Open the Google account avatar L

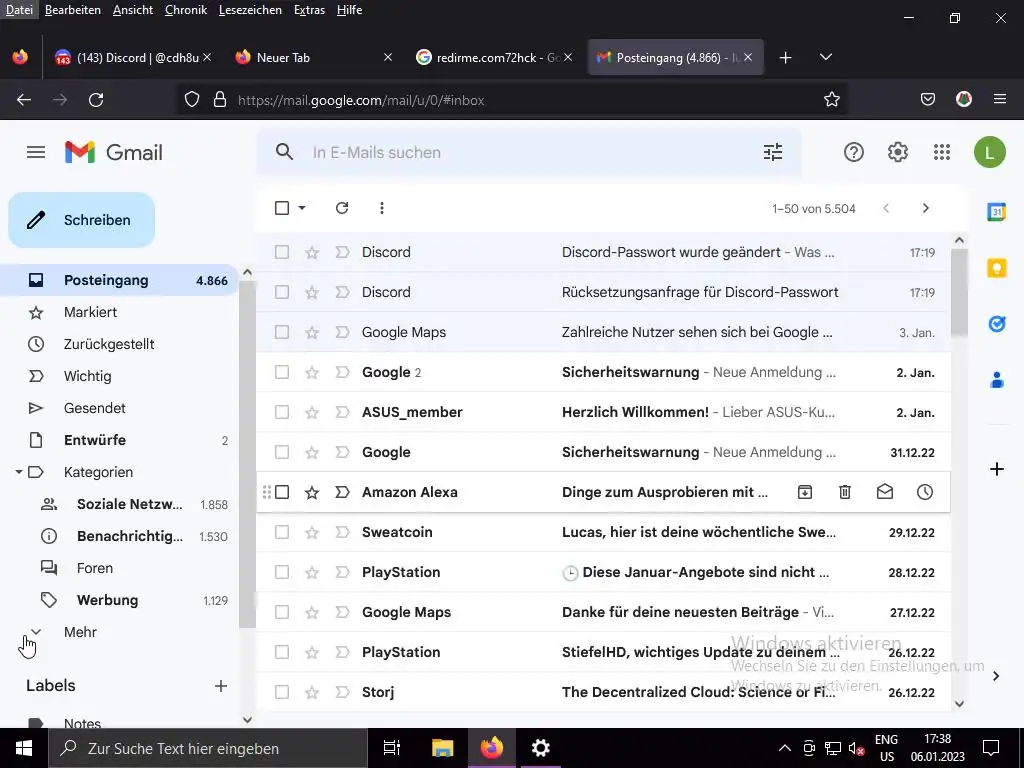989,152
